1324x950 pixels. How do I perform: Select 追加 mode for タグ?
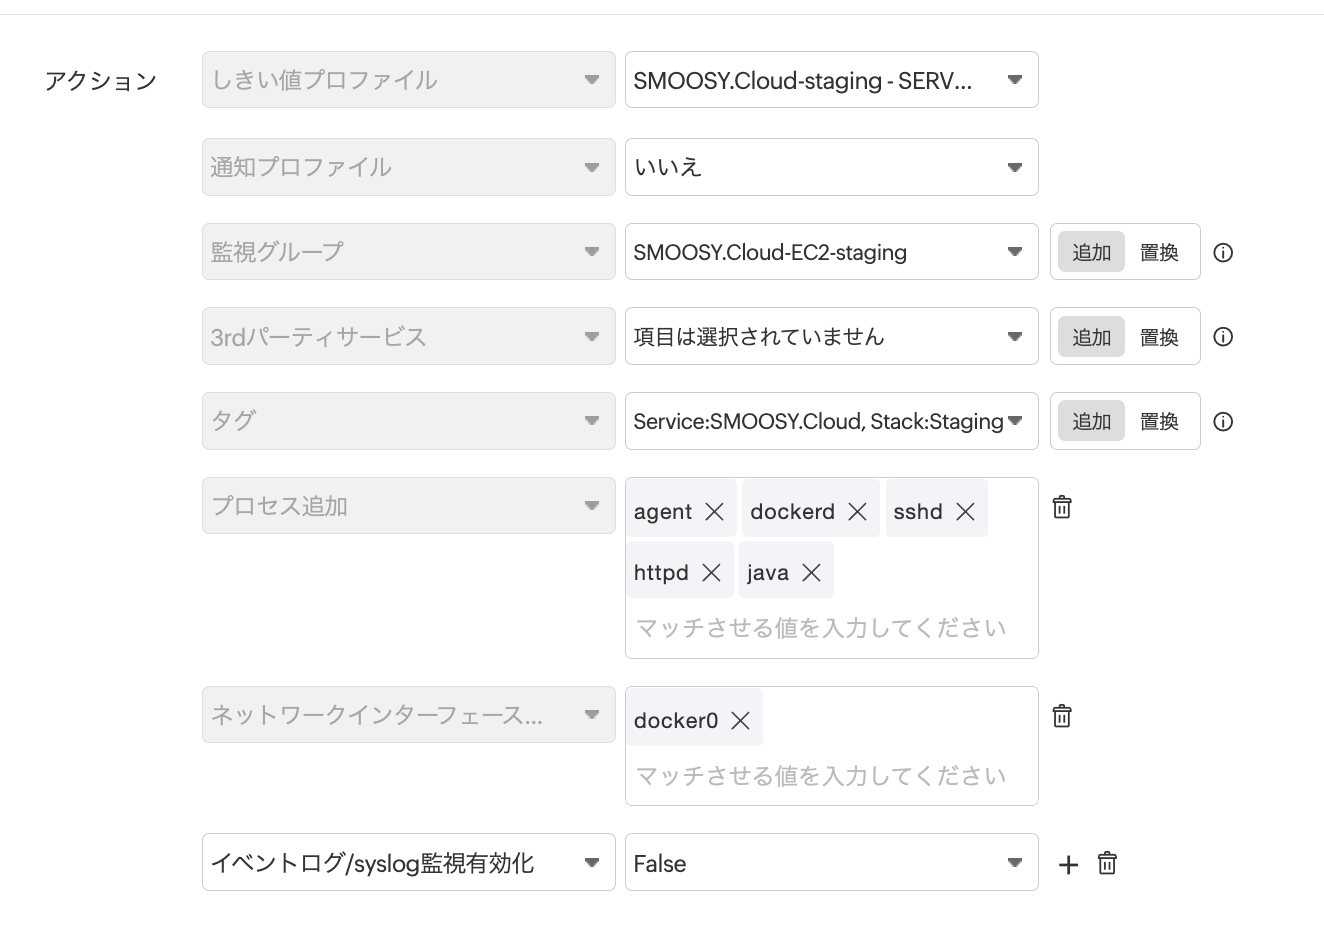(x=1092, y=422)
